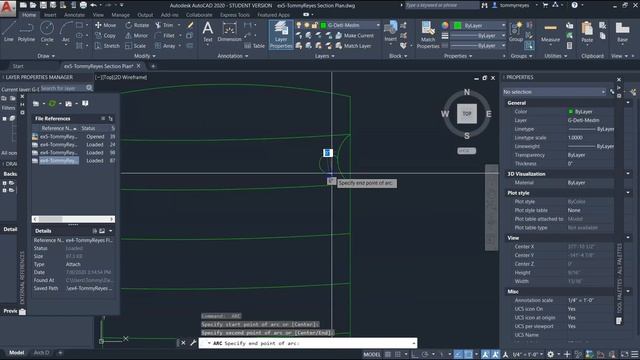Click TOP face of the ViewCube
Viewport: 640px width, 360px height.
click(467, 113)
